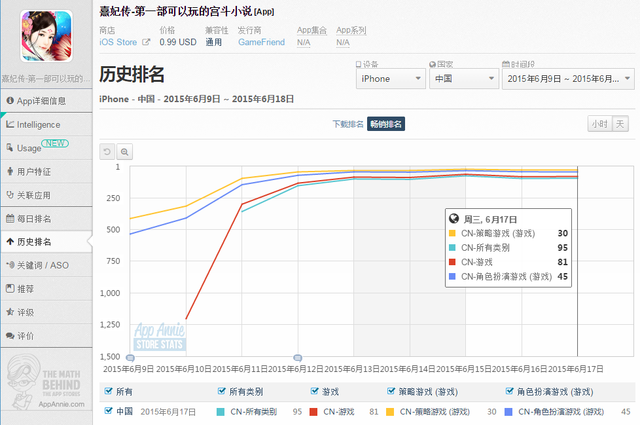The width and height of the screenshot is (640, 425).
Task: Click the magnifier zoom icon above chart
Action: [x=125, y=151]
